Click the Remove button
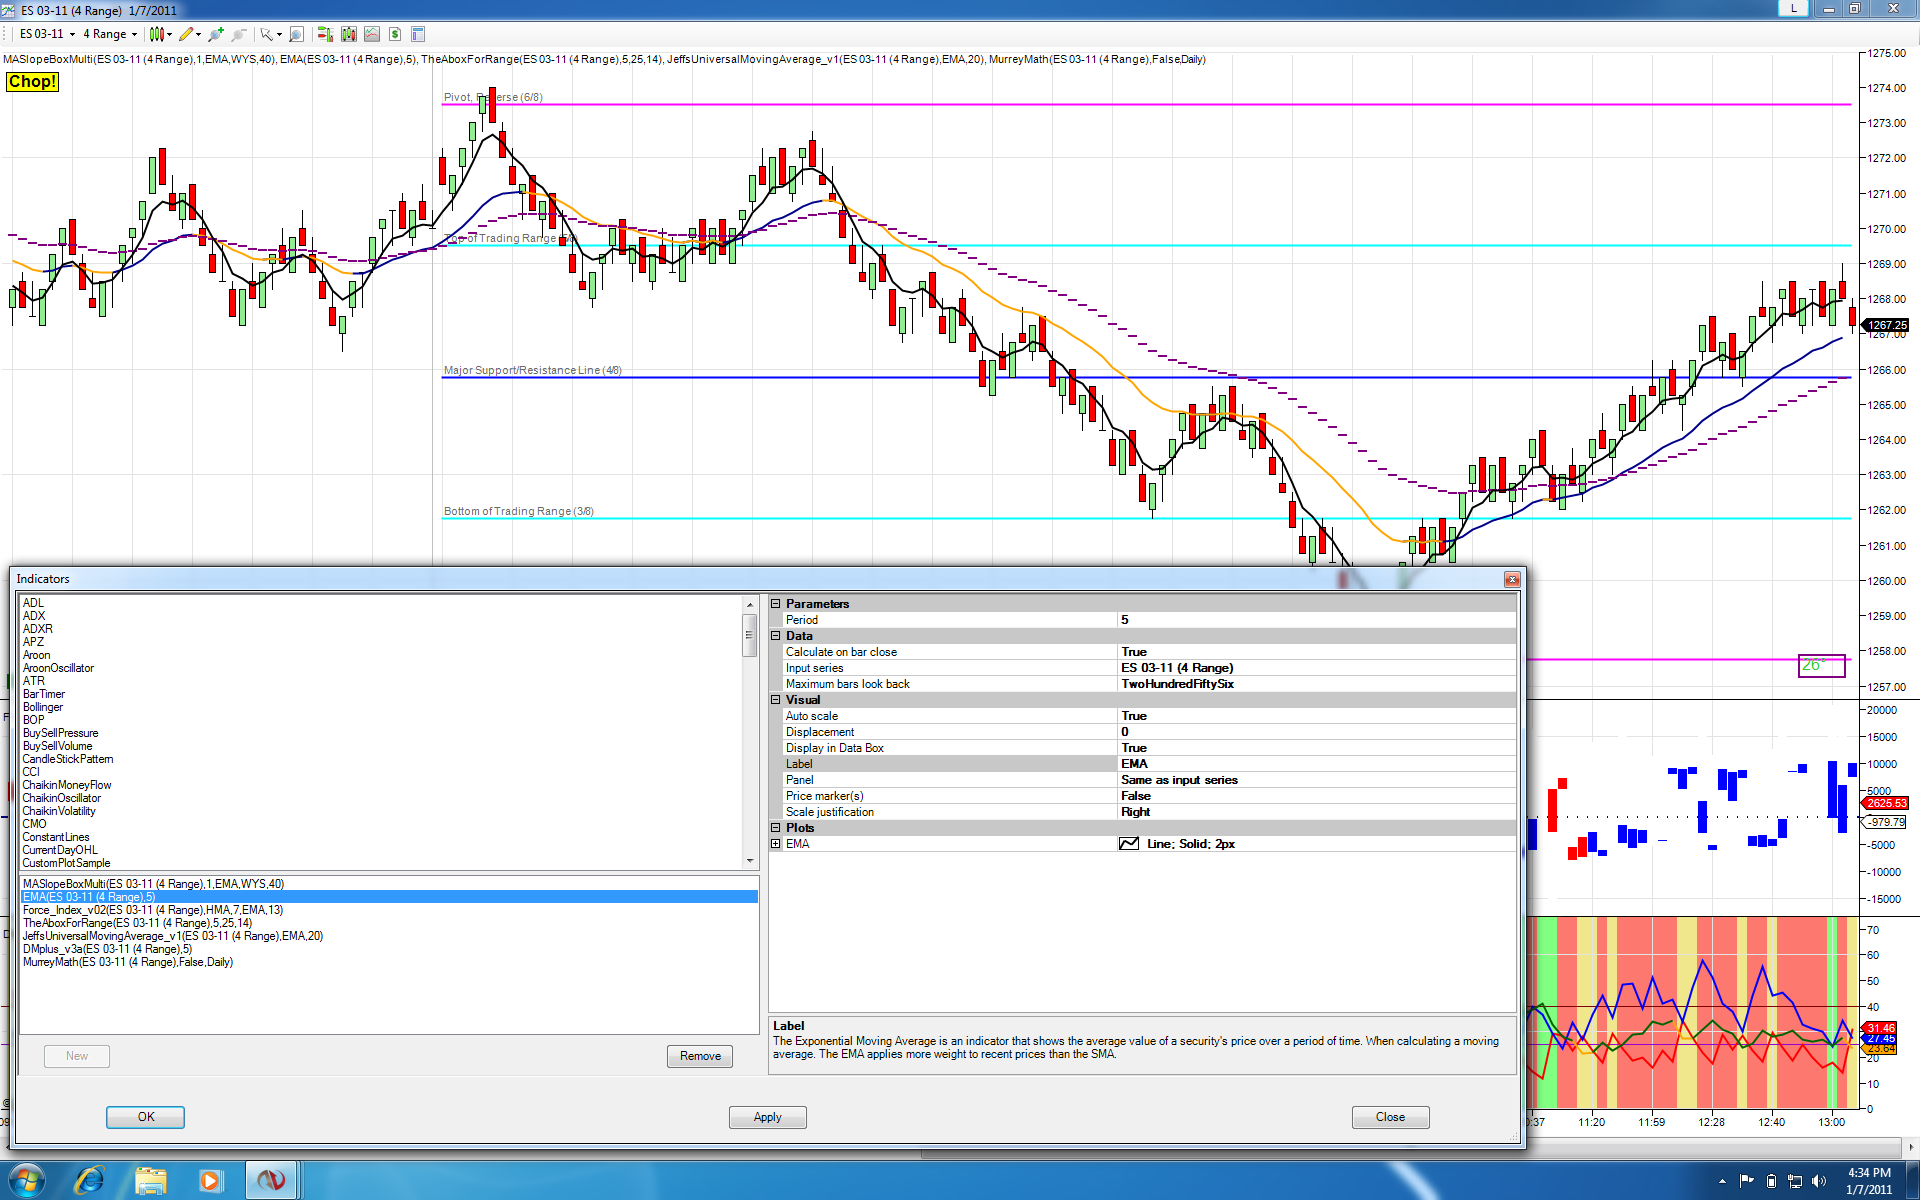The image size is (1920, 1200). pyautogui.click(x=700, y=1056)
